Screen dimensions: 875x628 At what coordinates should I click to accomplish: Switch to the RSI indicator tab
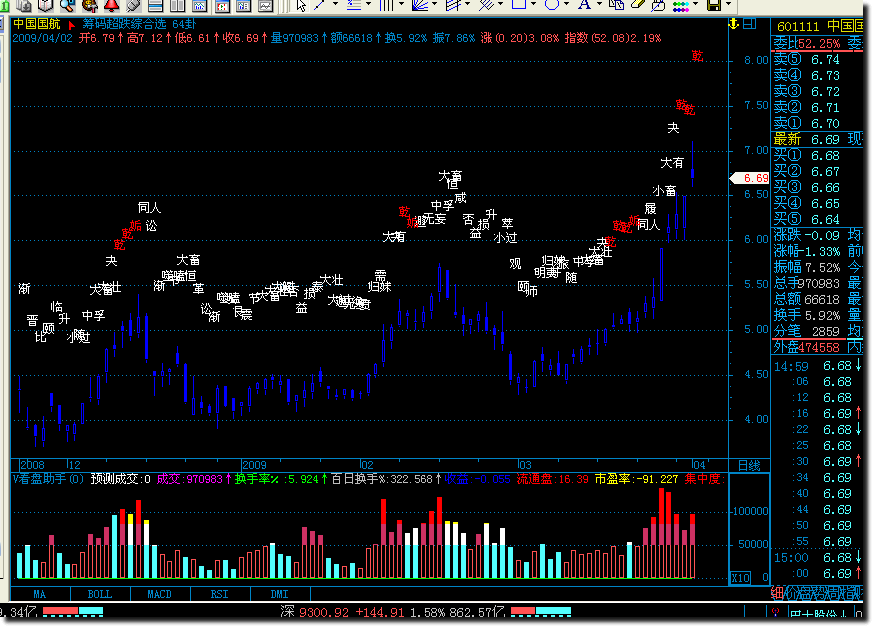point(219,595)
